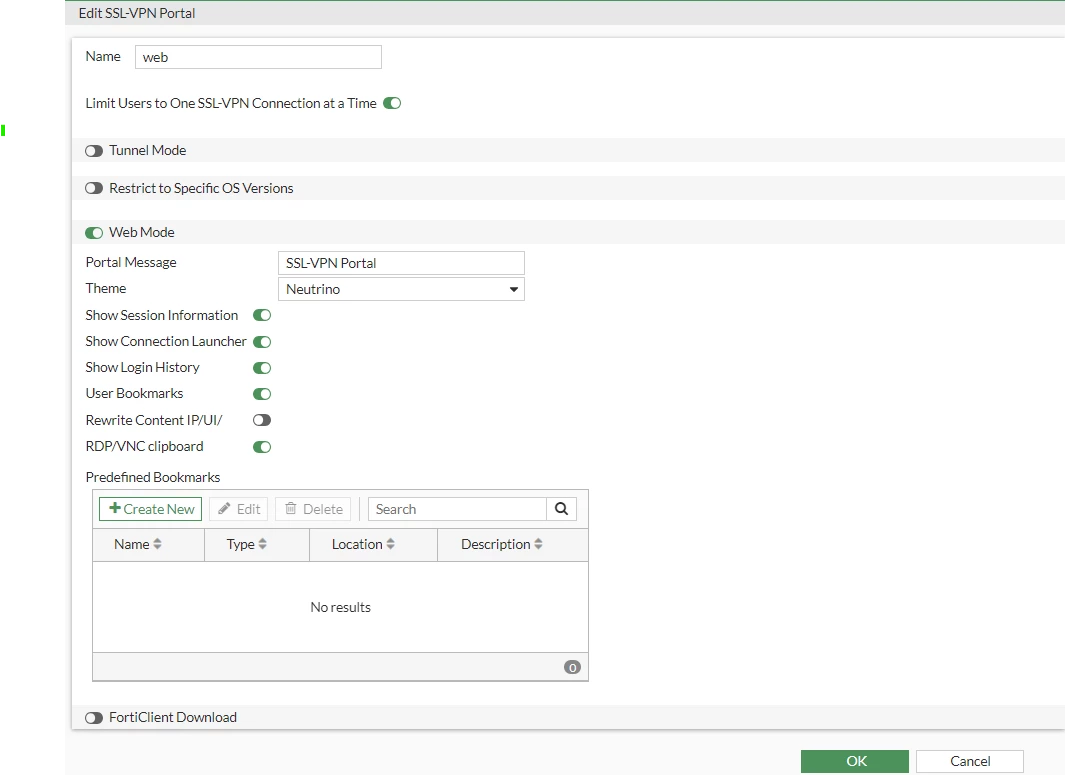The width and height of the screenshot is (1065, 775).
Task: Open the Theme dropdown showing Neutrino
Action: coord(401,289)
